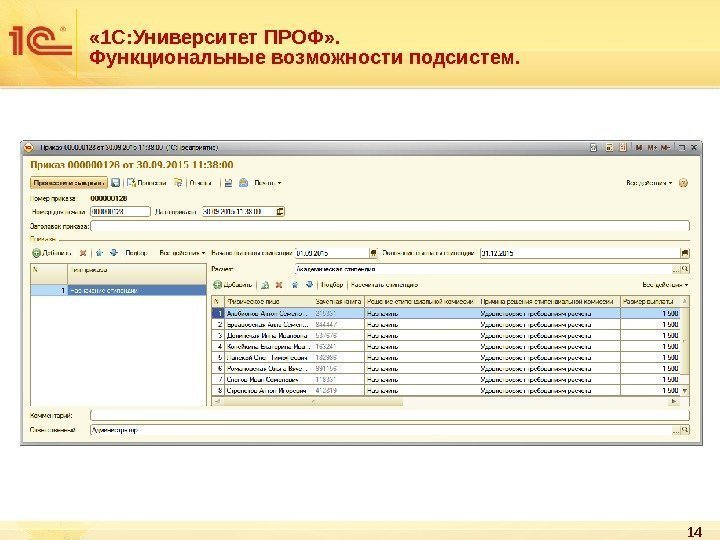Click move down arrow above order types list
The height and width of the screenshot is (540, 720).
[x=114, y=253]
